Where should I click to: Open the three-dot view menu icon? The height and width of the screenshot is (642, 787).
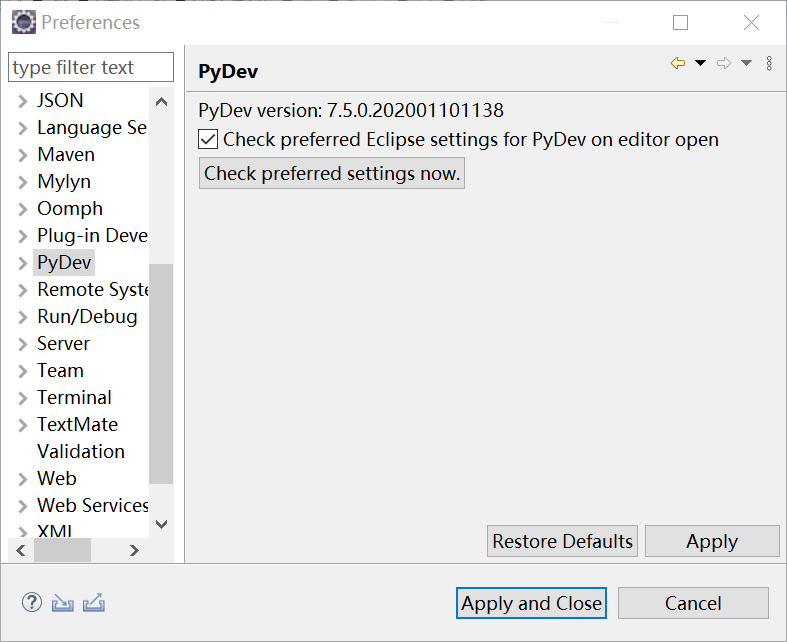pyautogui.click(x=769, y=64)
